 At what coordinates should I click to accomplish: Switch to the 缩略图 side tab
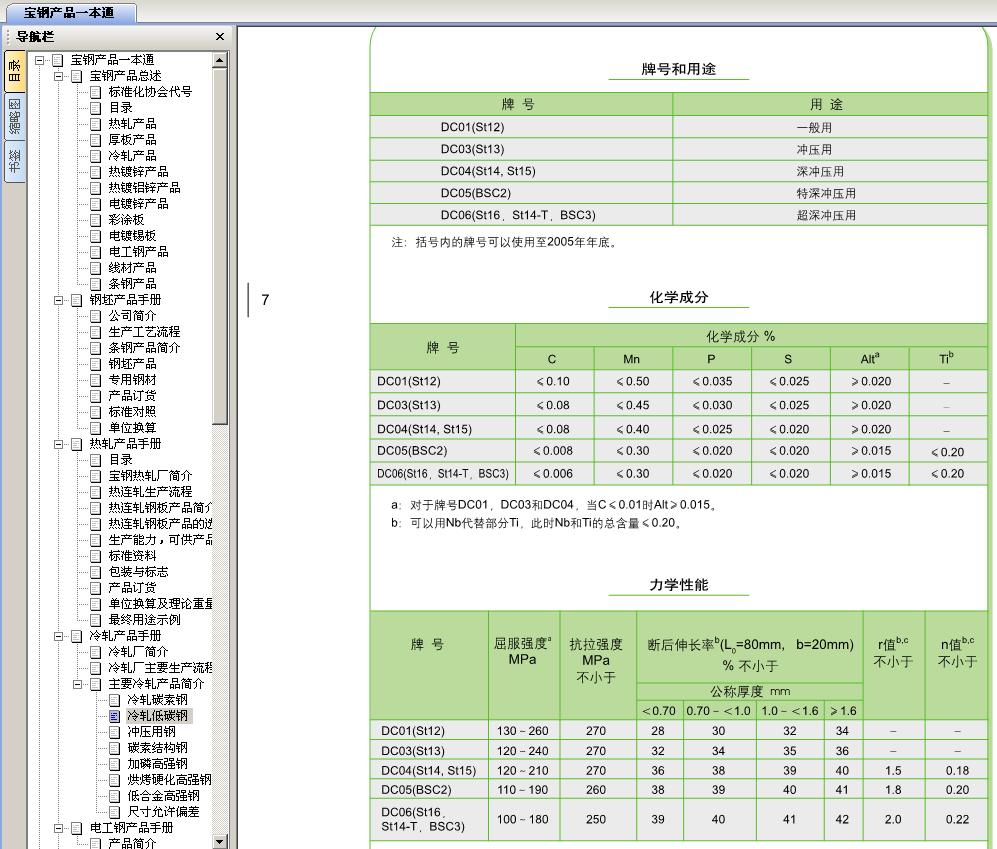[x=15, y=116]
